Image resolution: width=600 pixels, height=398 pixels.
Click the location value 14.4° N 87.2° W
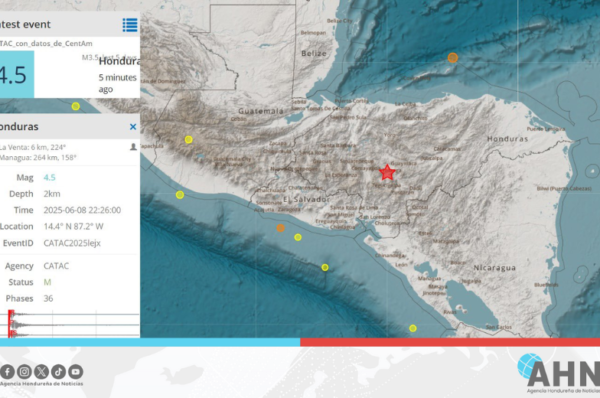point(73,227)
